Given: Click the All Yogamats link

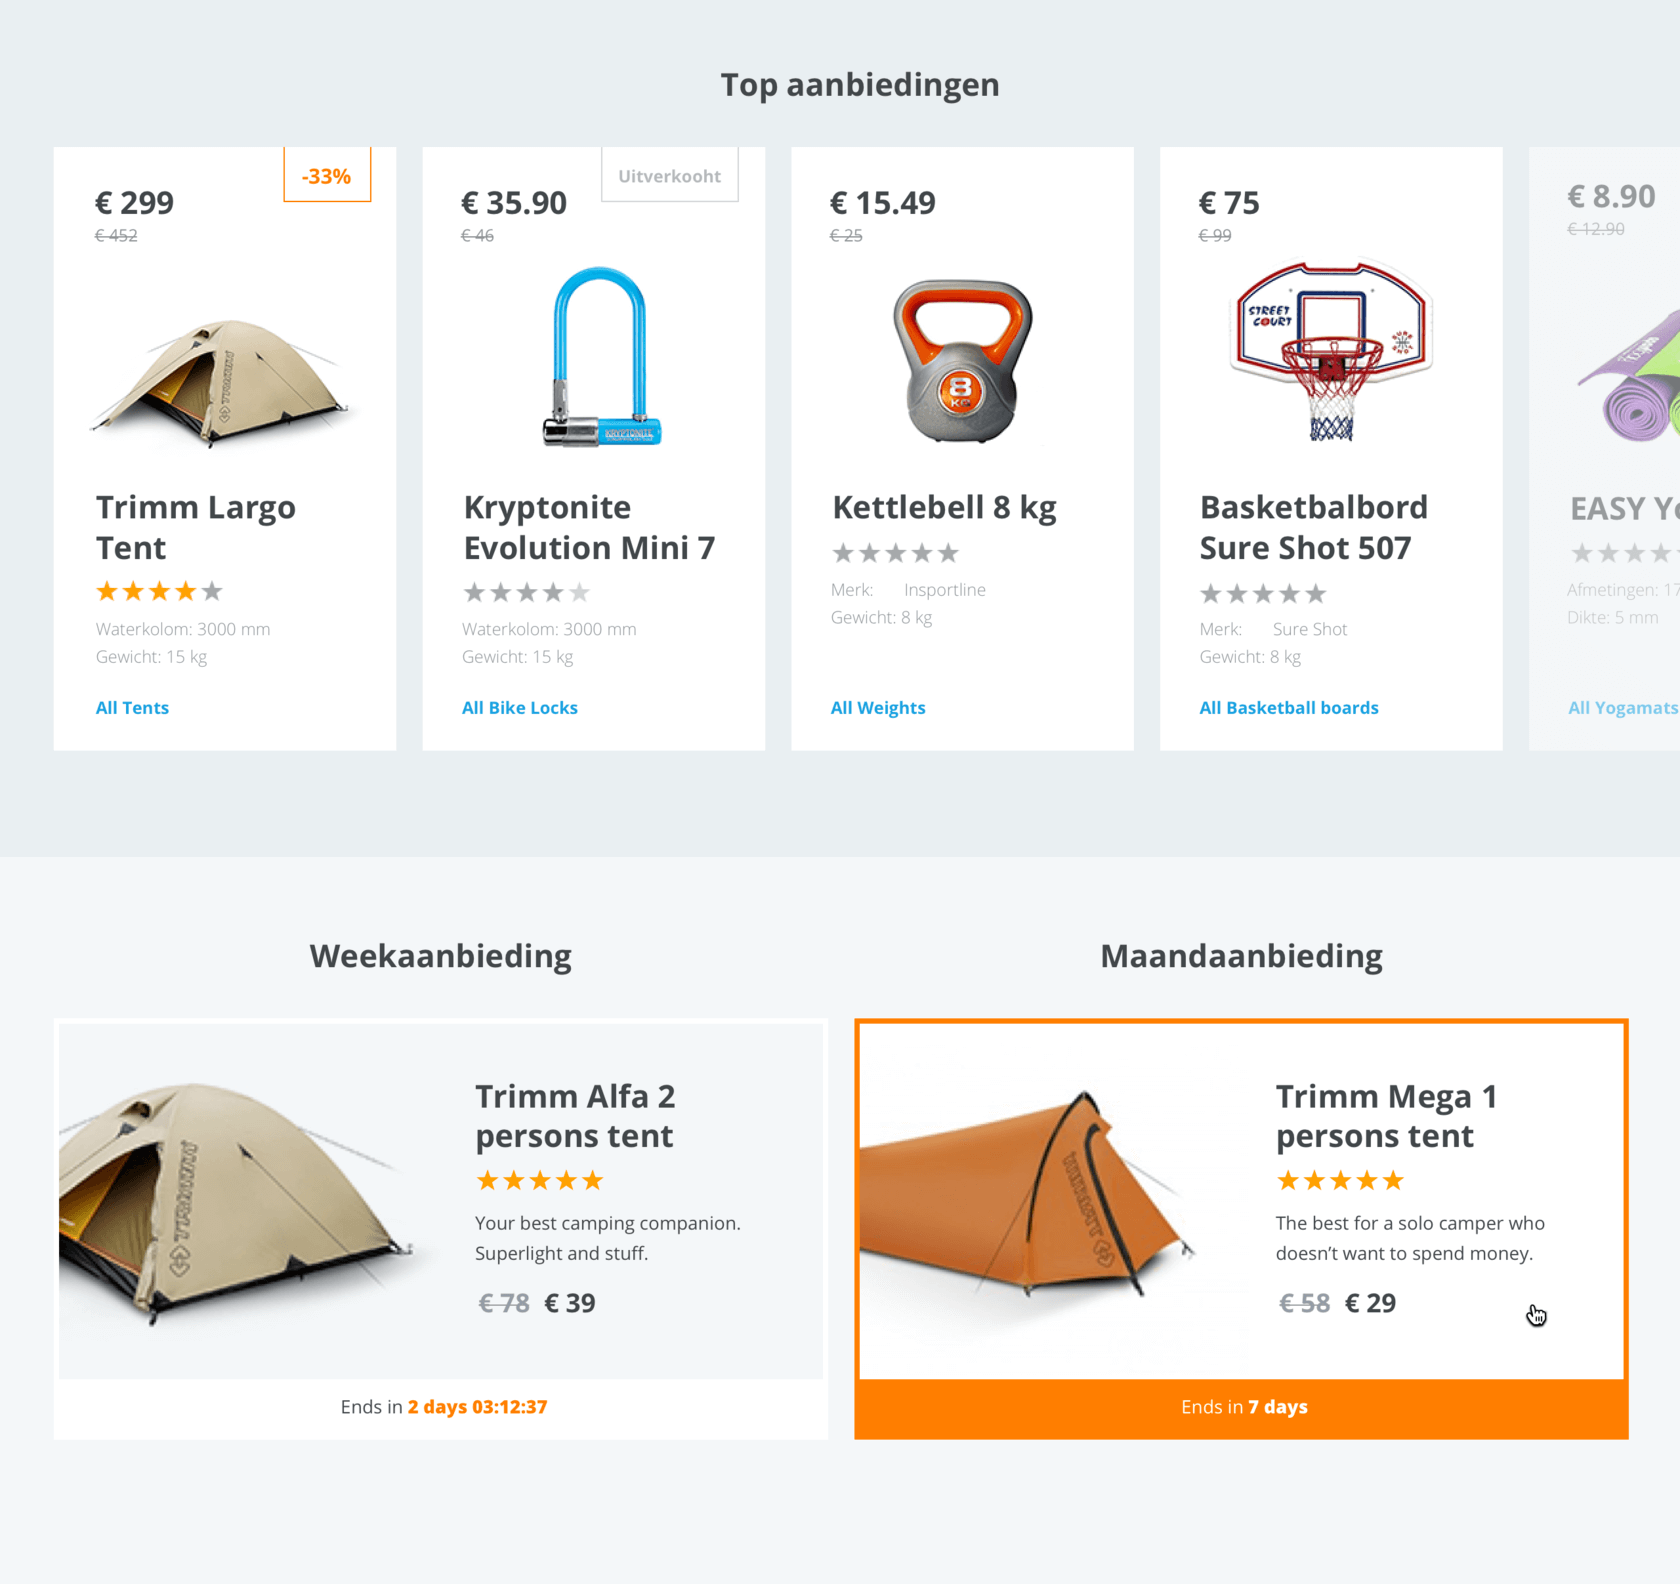Looking at the screenshot, I should pos(1622,708).
